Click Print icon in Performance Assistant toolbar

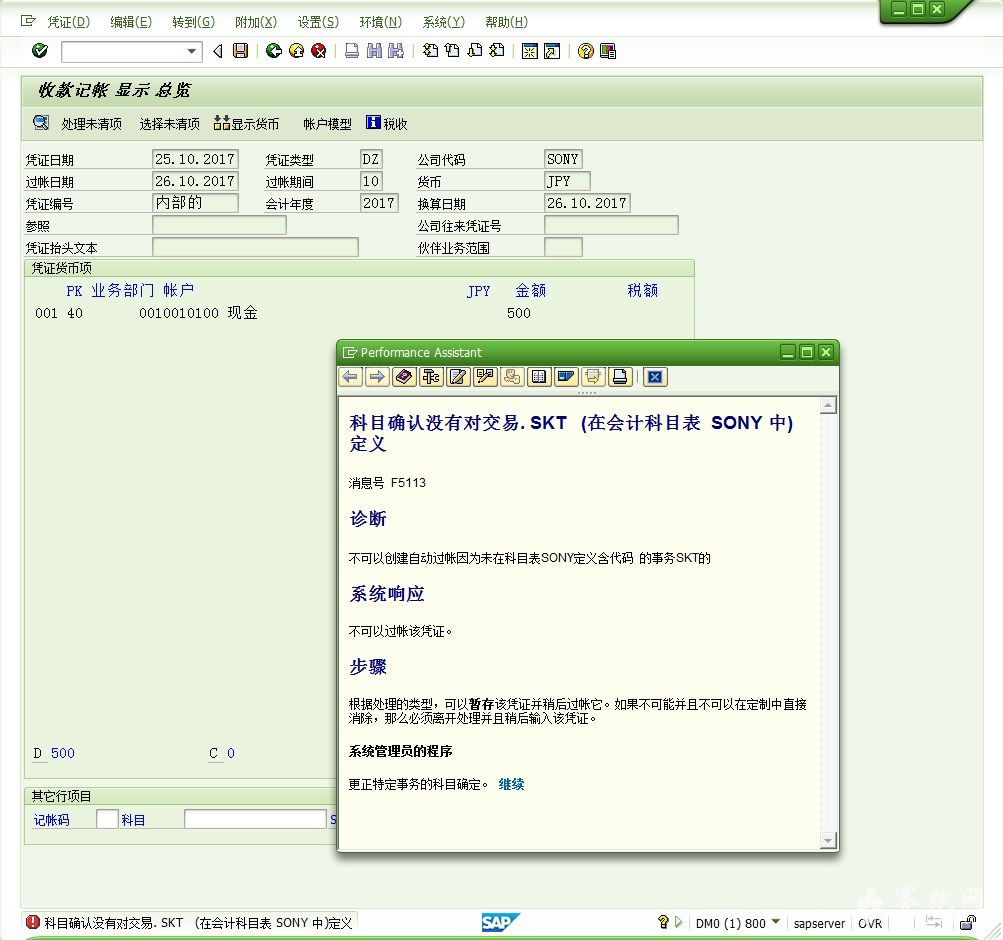tap(620, 377)
